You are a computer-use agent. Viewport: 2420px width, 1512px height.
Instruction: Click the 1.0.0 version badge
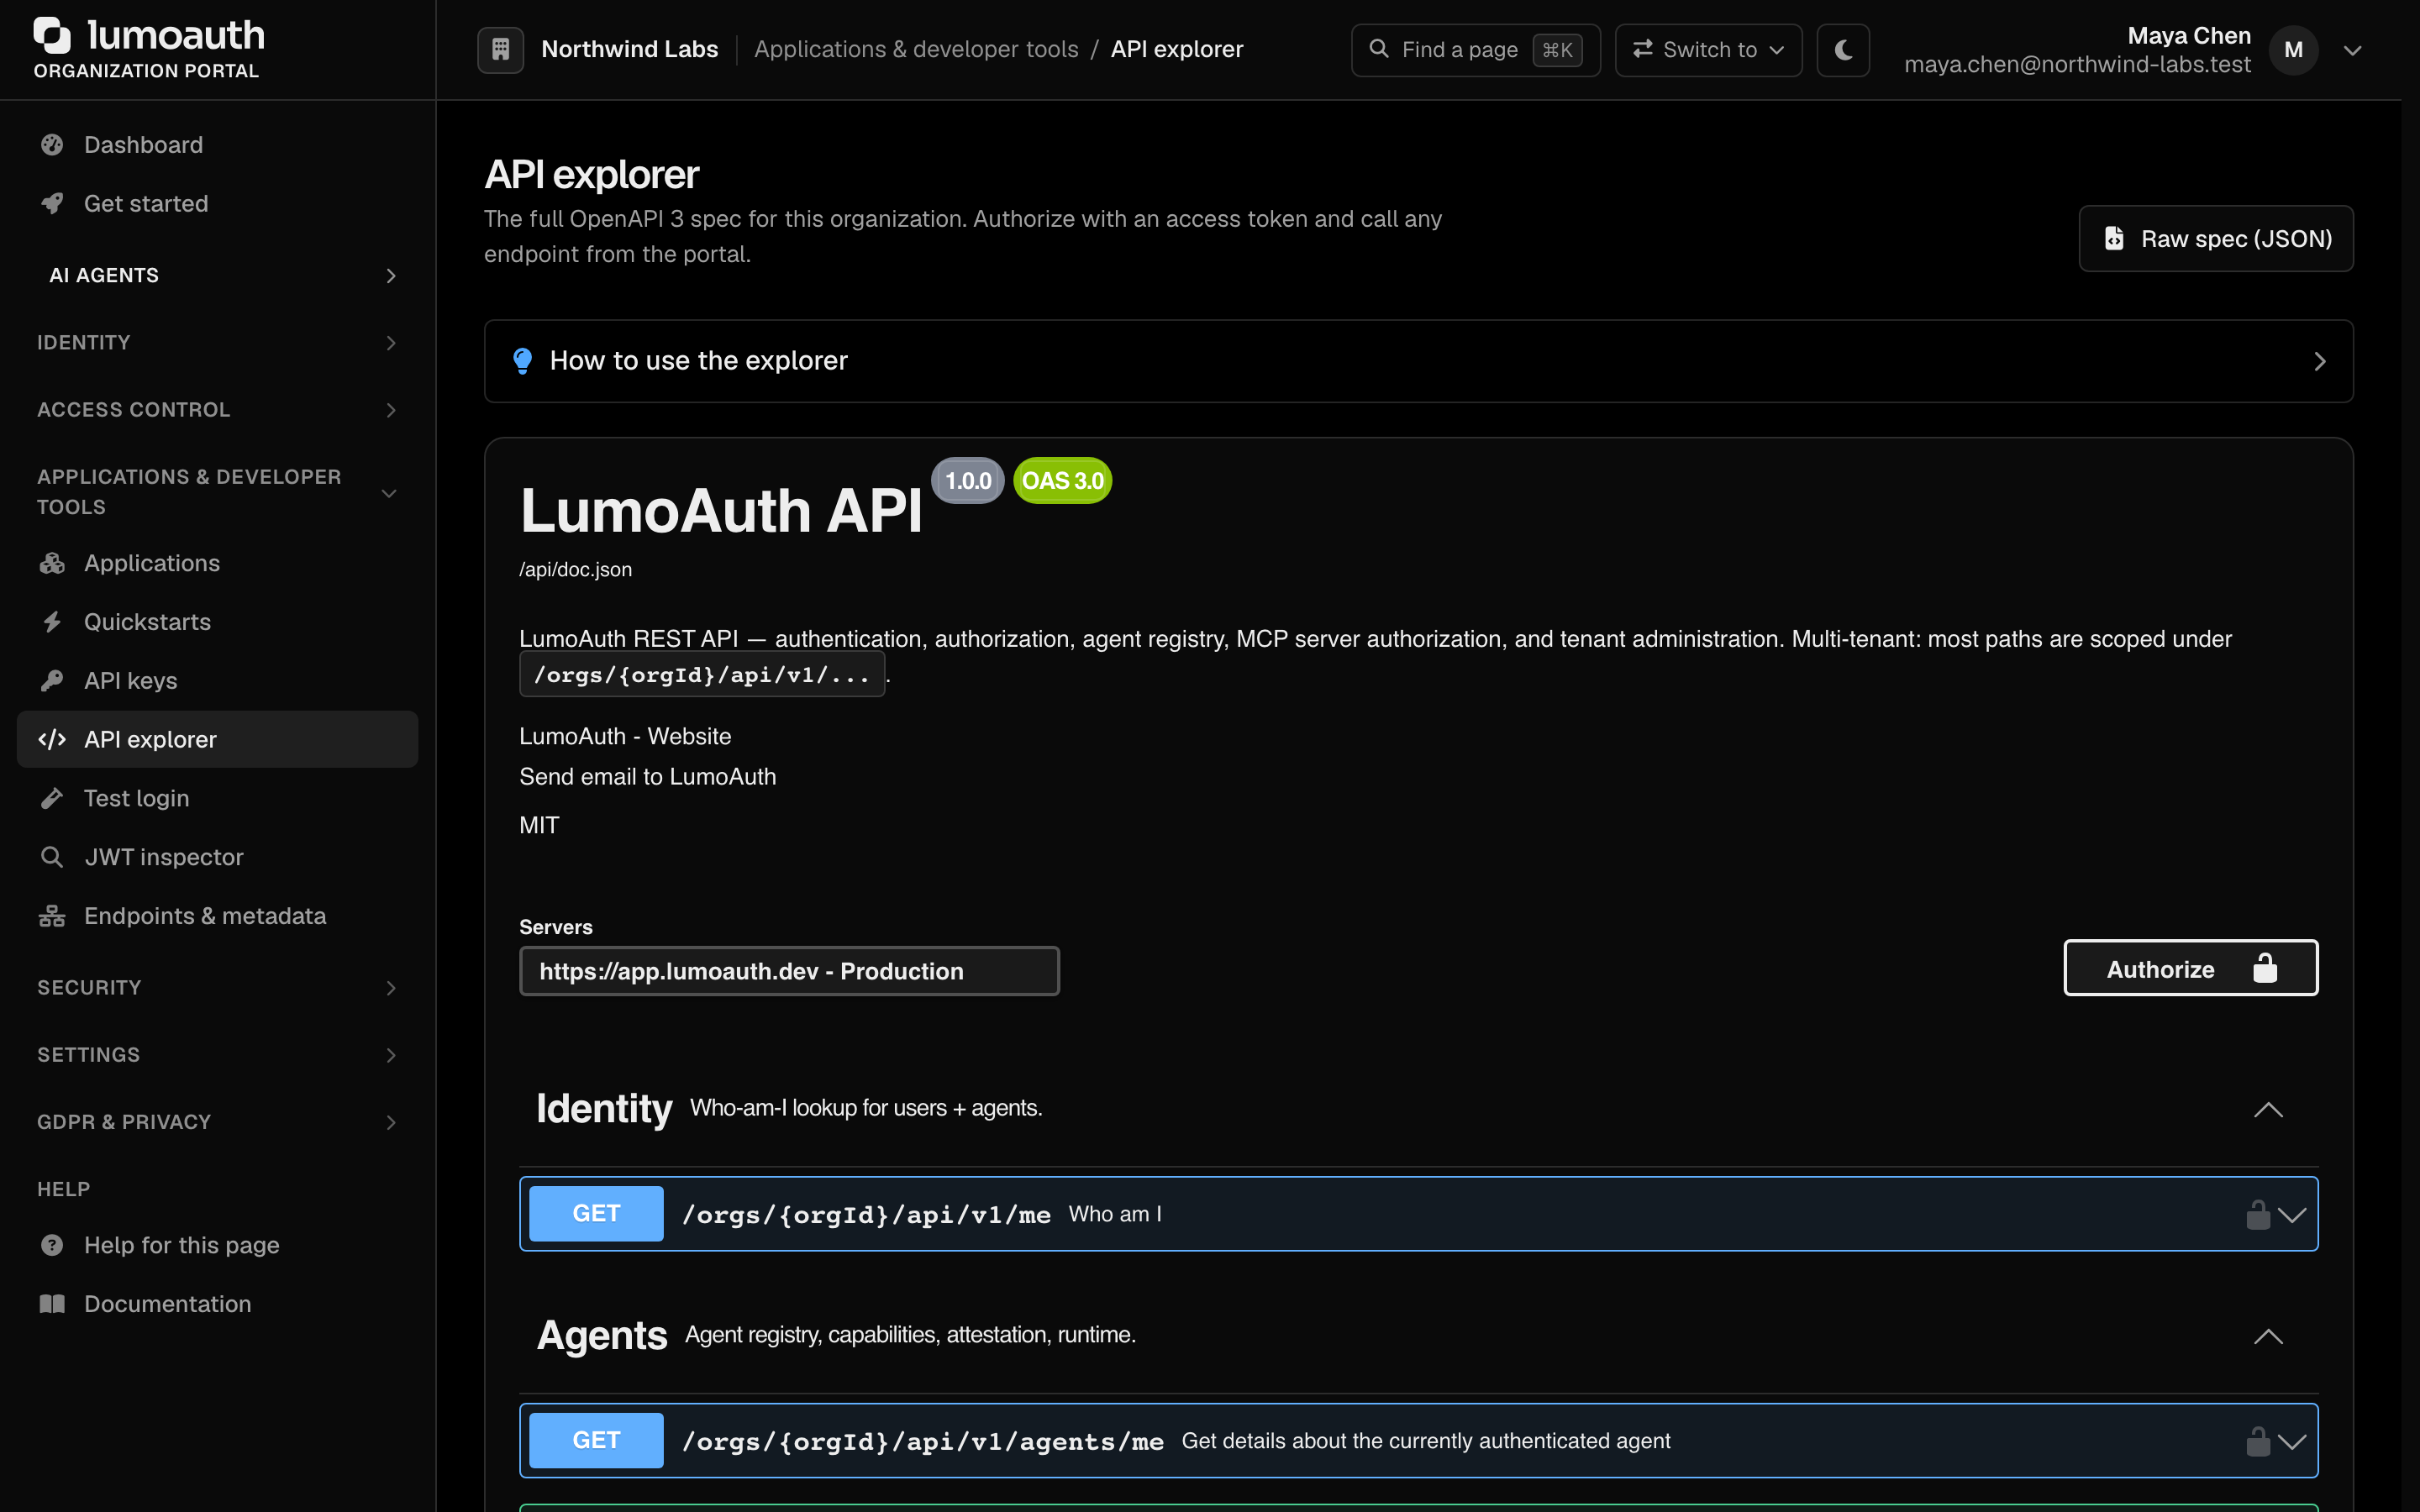pos(967,481)
